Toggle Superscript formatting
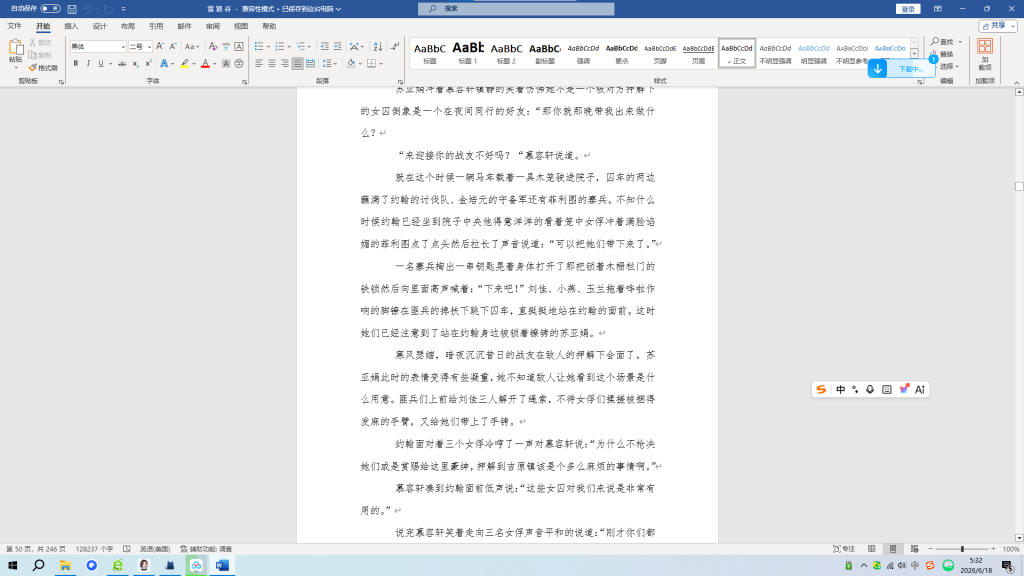The image size is (1024, 576). [148, 63]
